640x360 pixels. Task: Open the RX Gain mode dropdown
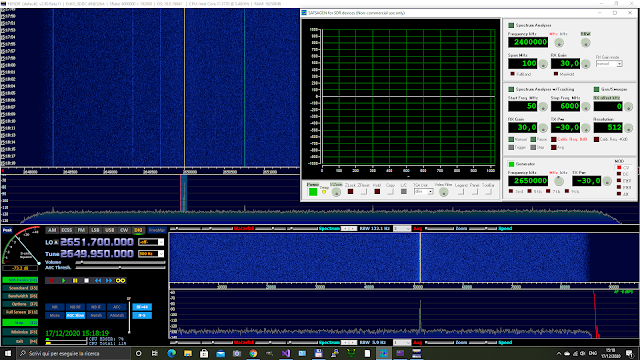click(609, 64)
